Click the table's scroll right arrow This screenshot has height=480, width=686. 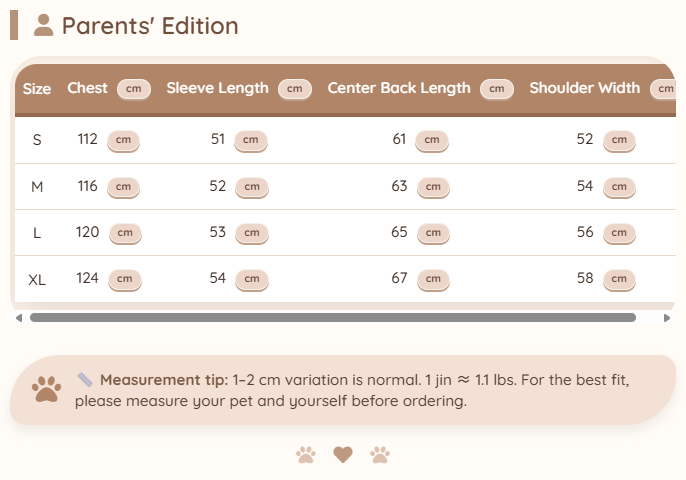tap(667, 318)
